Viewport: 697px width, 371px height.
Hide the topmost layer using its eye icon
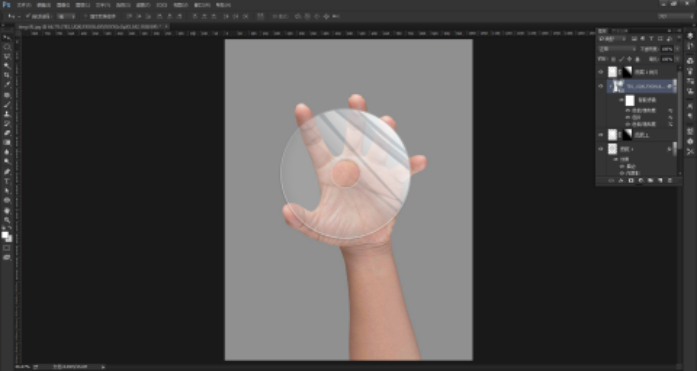click(x=601, y=72)
